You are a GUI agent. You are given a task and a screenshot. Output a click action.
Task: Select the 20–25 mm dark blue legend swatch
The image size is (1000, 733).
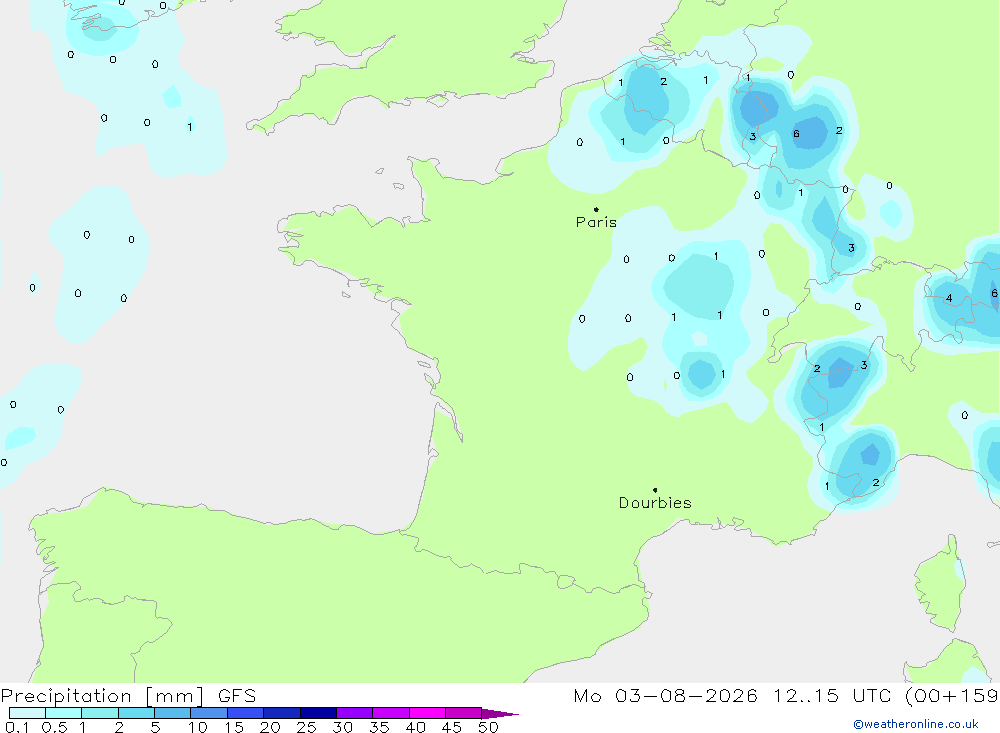[x=282, y=713]
